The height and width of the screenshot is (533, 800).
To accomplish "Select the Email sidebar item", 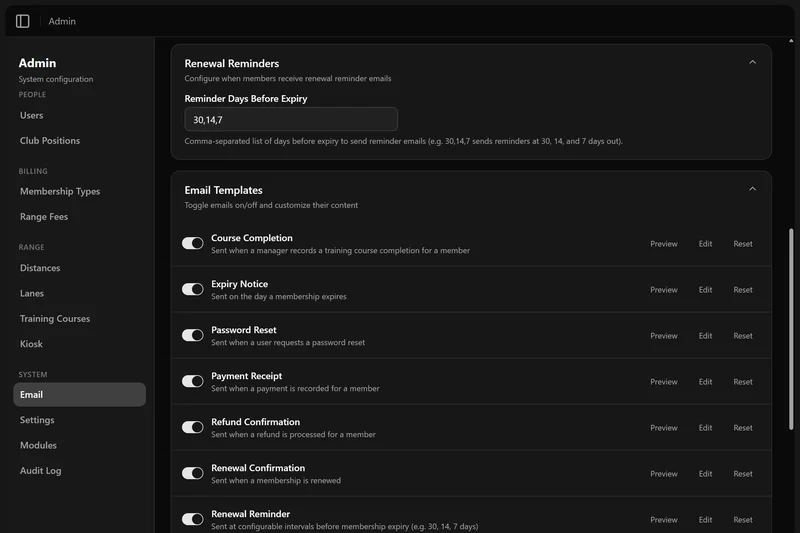I will (x=79, y=394).
